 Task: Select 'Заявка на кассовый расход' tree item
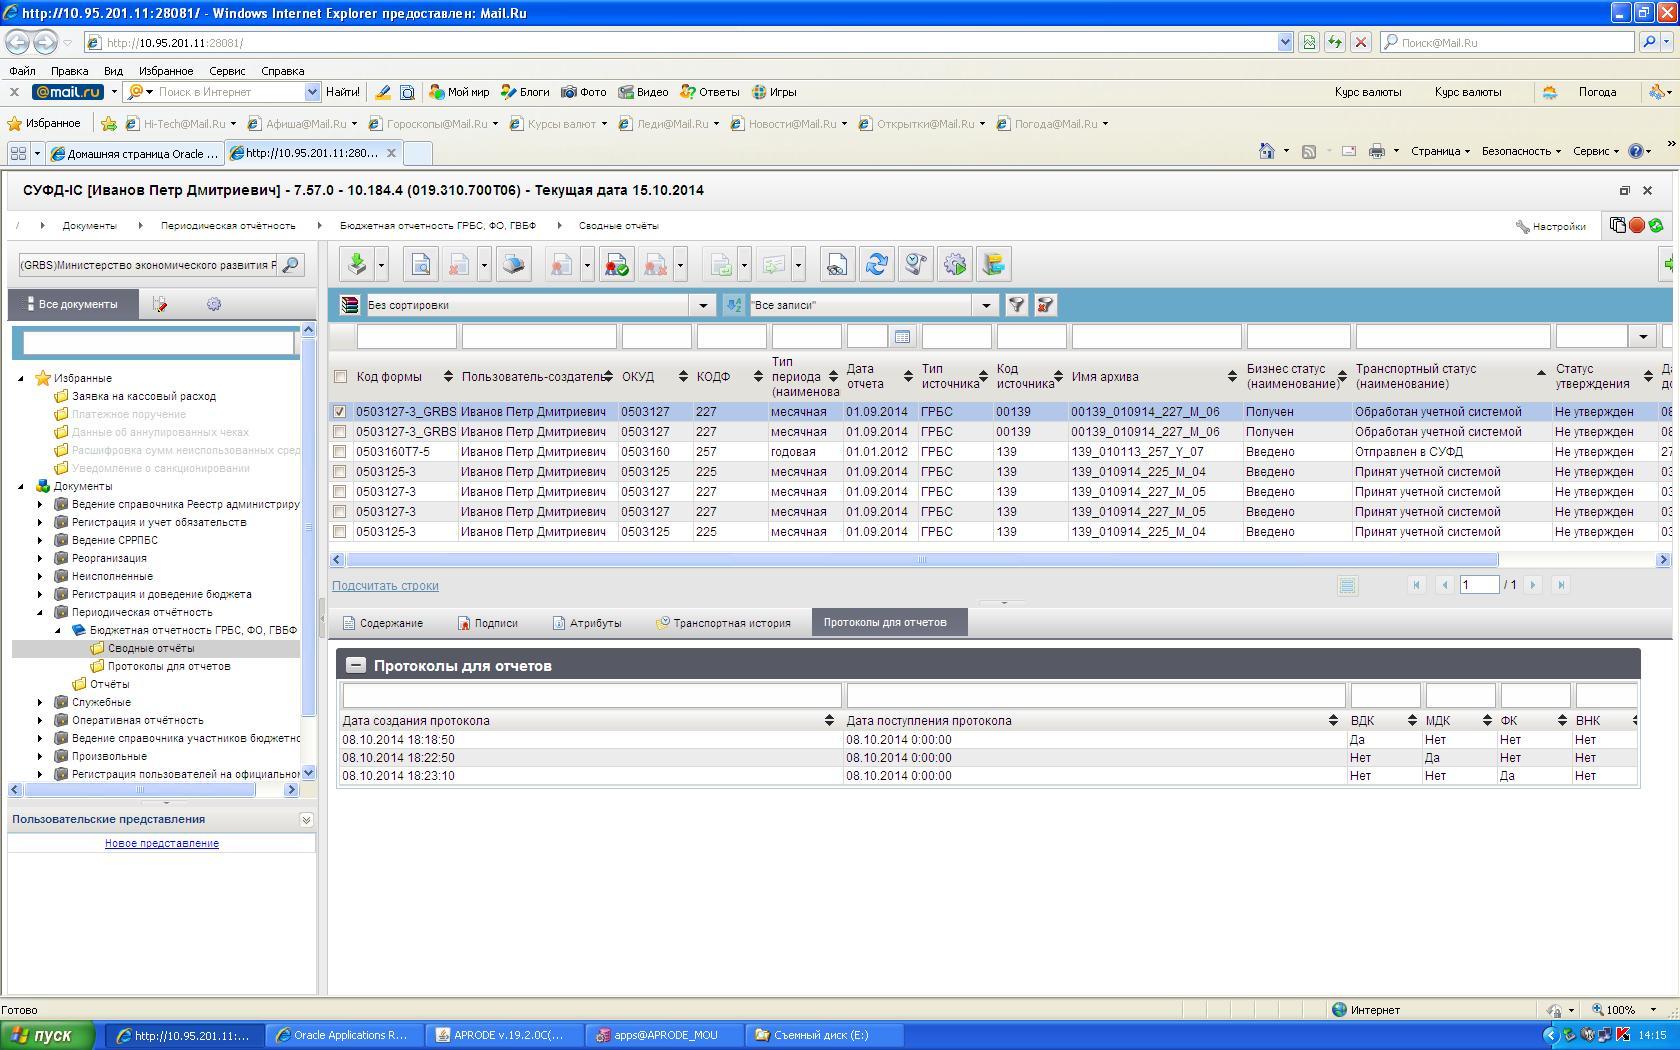[144, 396]
